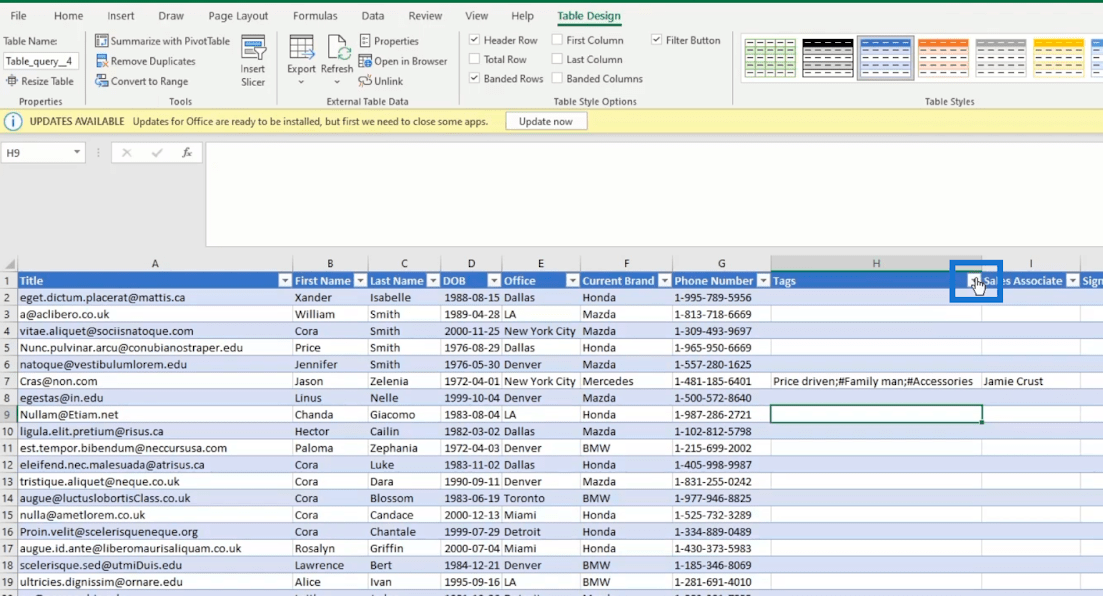
Task: Click the formula bar Enter checkmark
Action: point(157,153)
